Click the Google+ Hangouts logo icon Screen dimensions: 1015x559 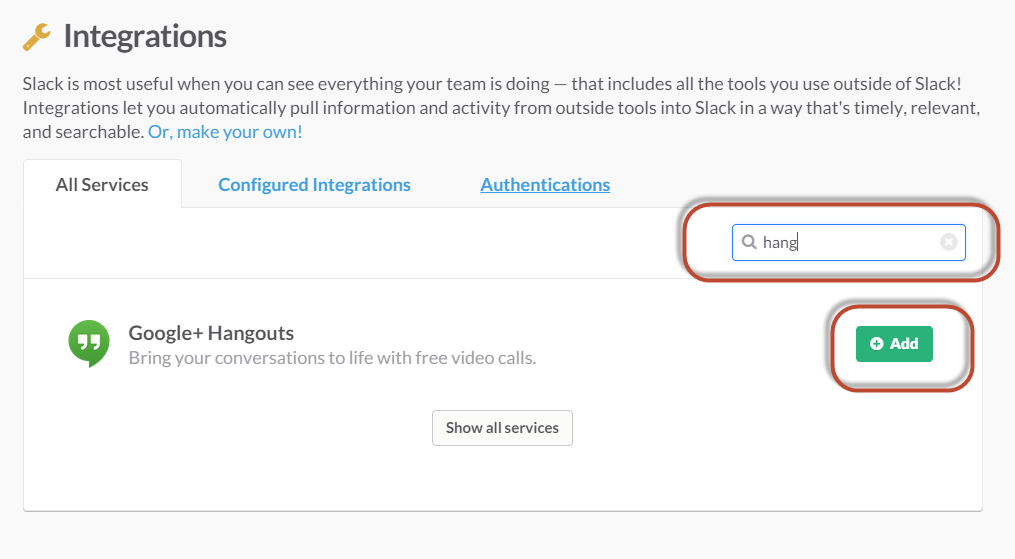[x=89, y=343]
